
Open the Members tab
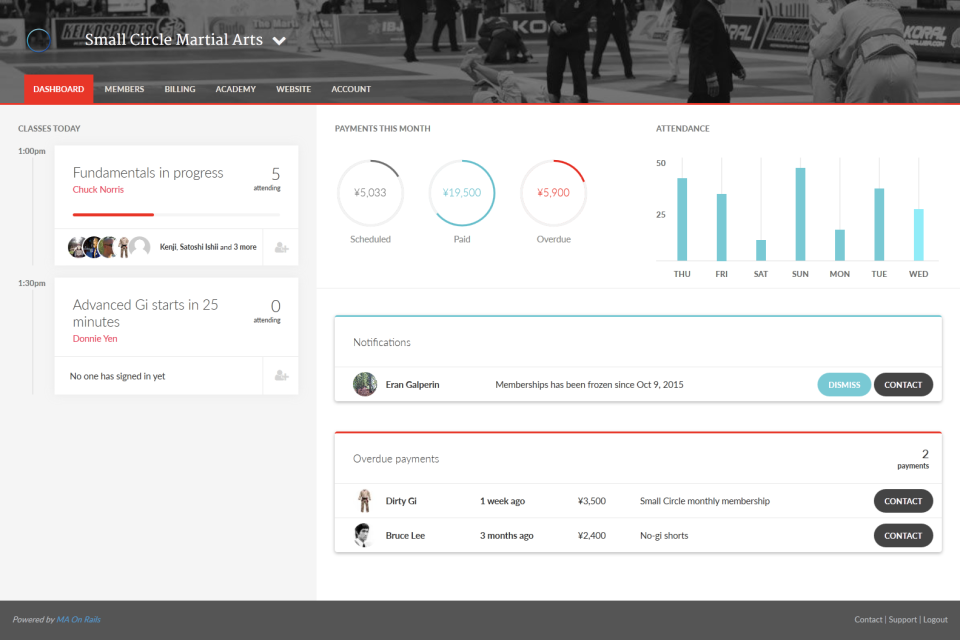[x=124, y=89]
